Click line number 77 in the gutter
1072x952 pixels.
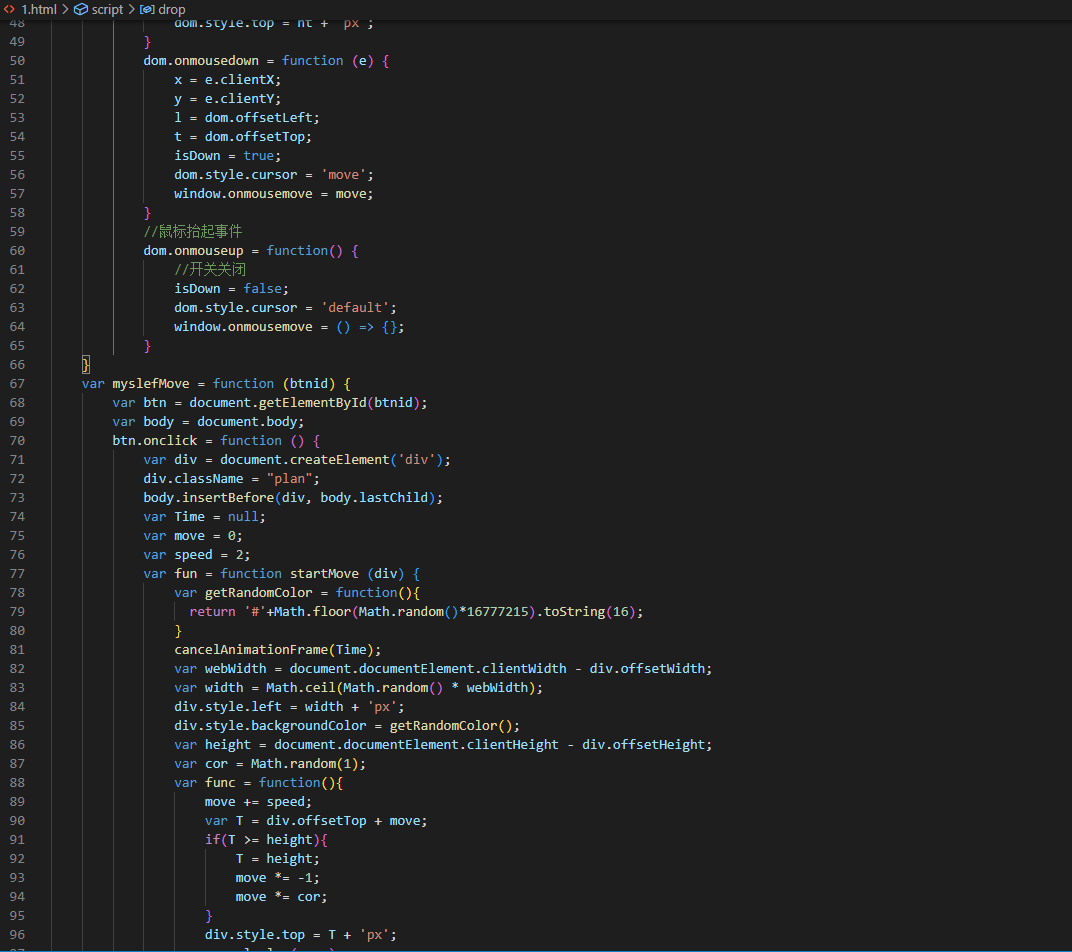16,573
